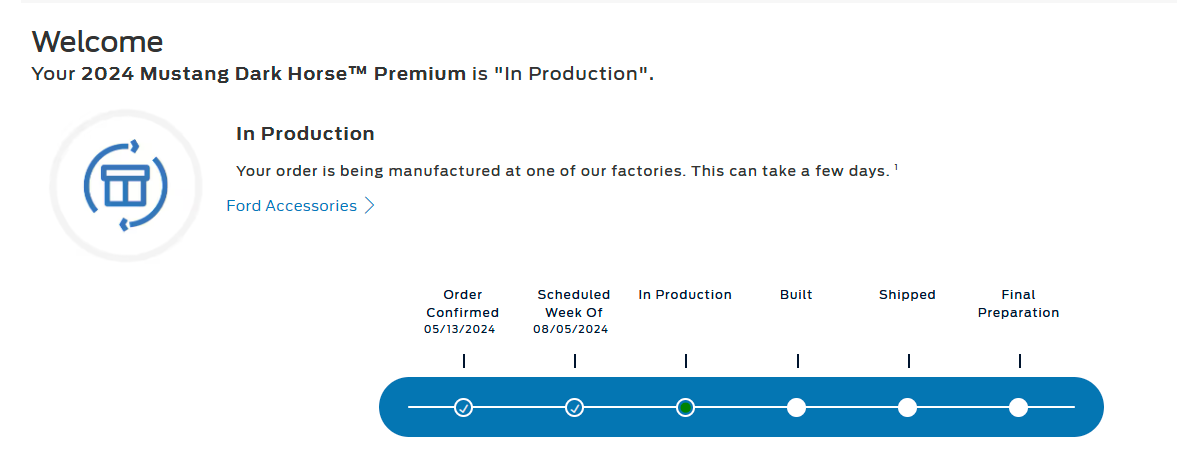Click the 05/13/2024 order date

(460, 329)
